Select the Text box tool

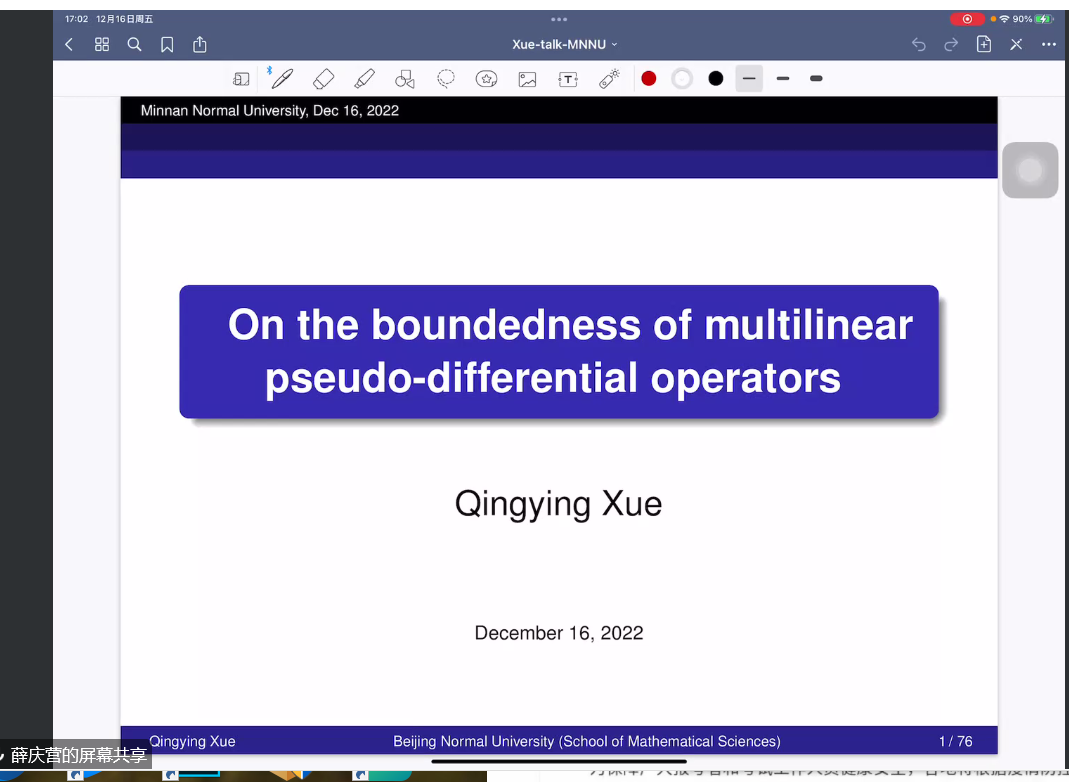tap(568, 79)
